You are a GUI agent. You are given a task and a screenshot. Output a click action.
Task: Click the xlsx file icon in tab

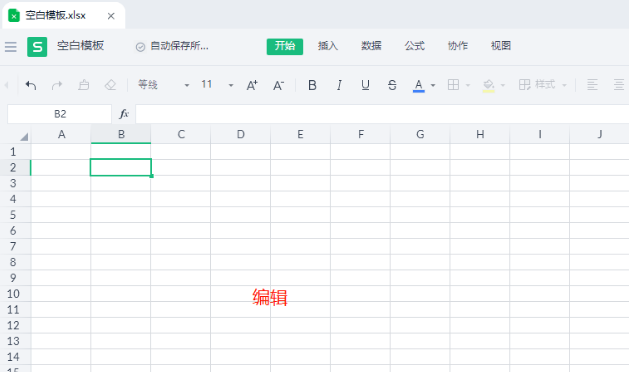14,16
